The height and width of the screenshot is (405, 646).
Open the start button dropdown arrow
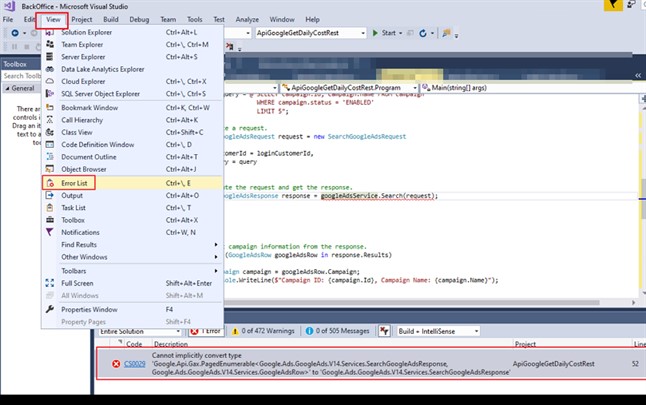[400, 33]
